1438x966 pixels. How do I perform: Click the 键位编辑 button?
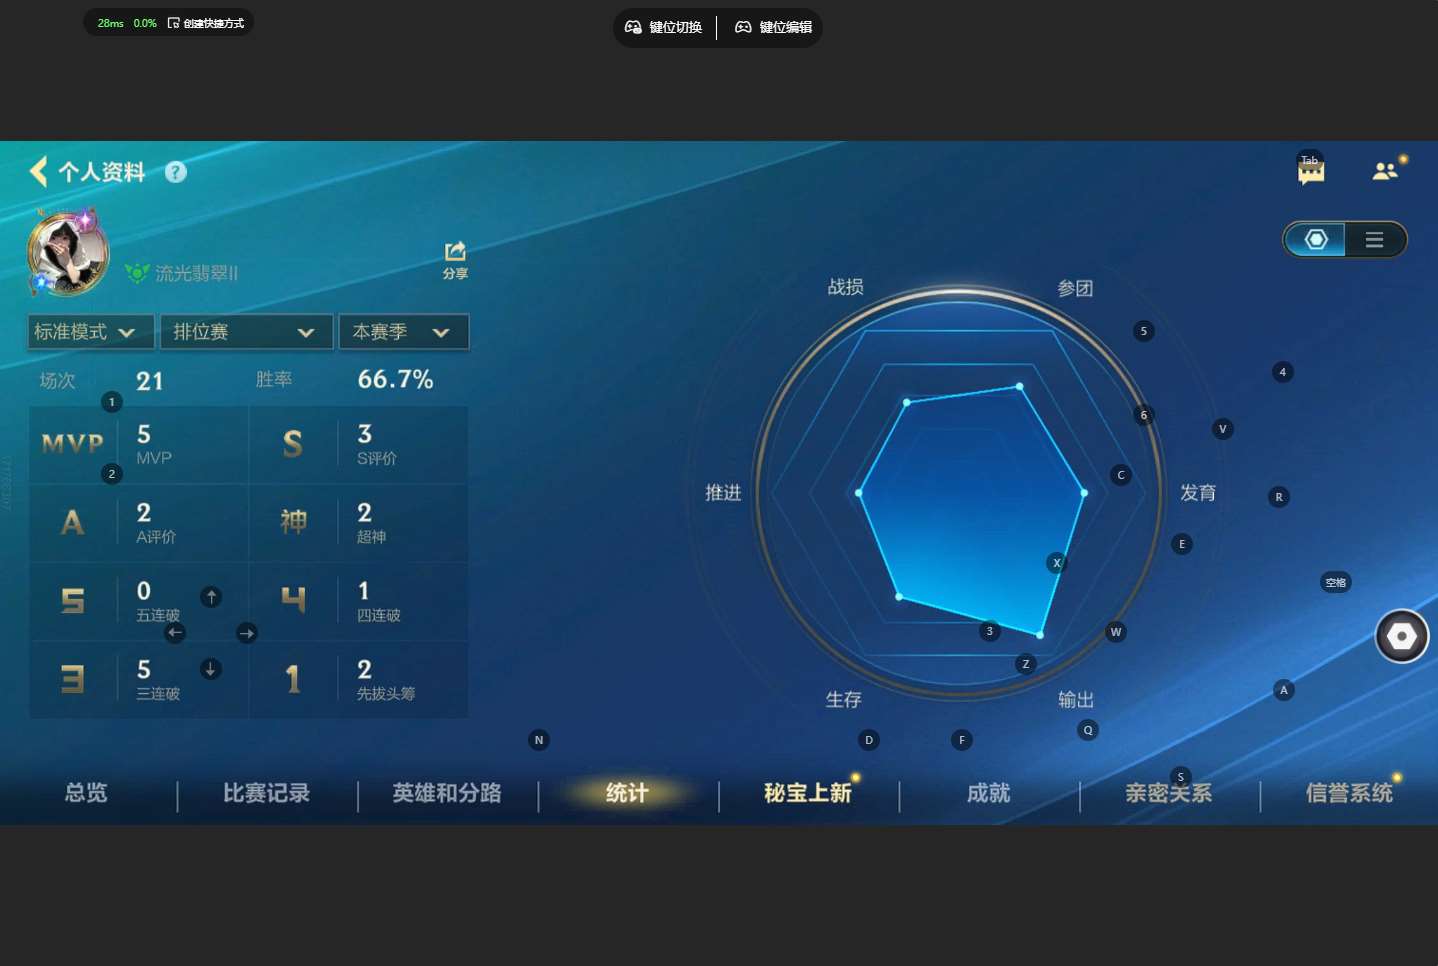click(773, 27)
